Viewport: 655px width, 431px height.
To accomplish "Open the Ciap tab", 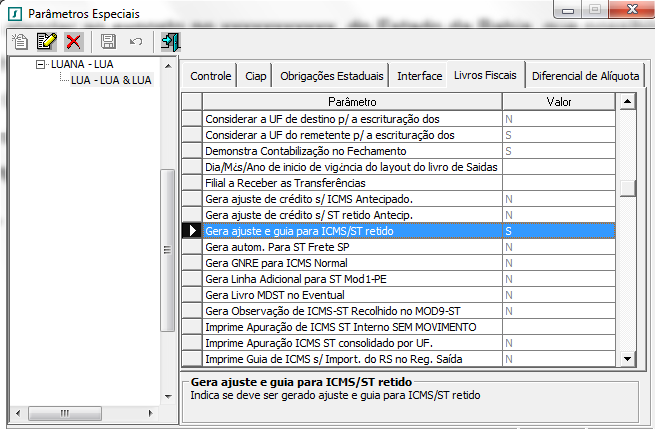I will [255, 76].
